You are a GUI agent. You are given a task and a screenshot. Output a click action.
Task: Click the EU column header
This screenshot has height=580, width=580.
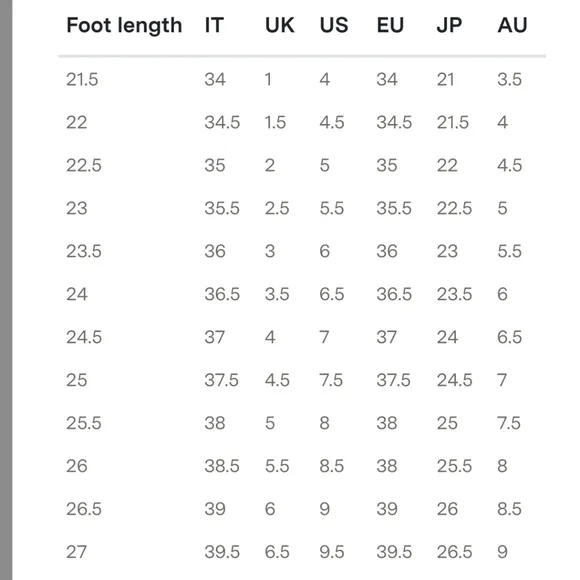[x=390, y=25]
